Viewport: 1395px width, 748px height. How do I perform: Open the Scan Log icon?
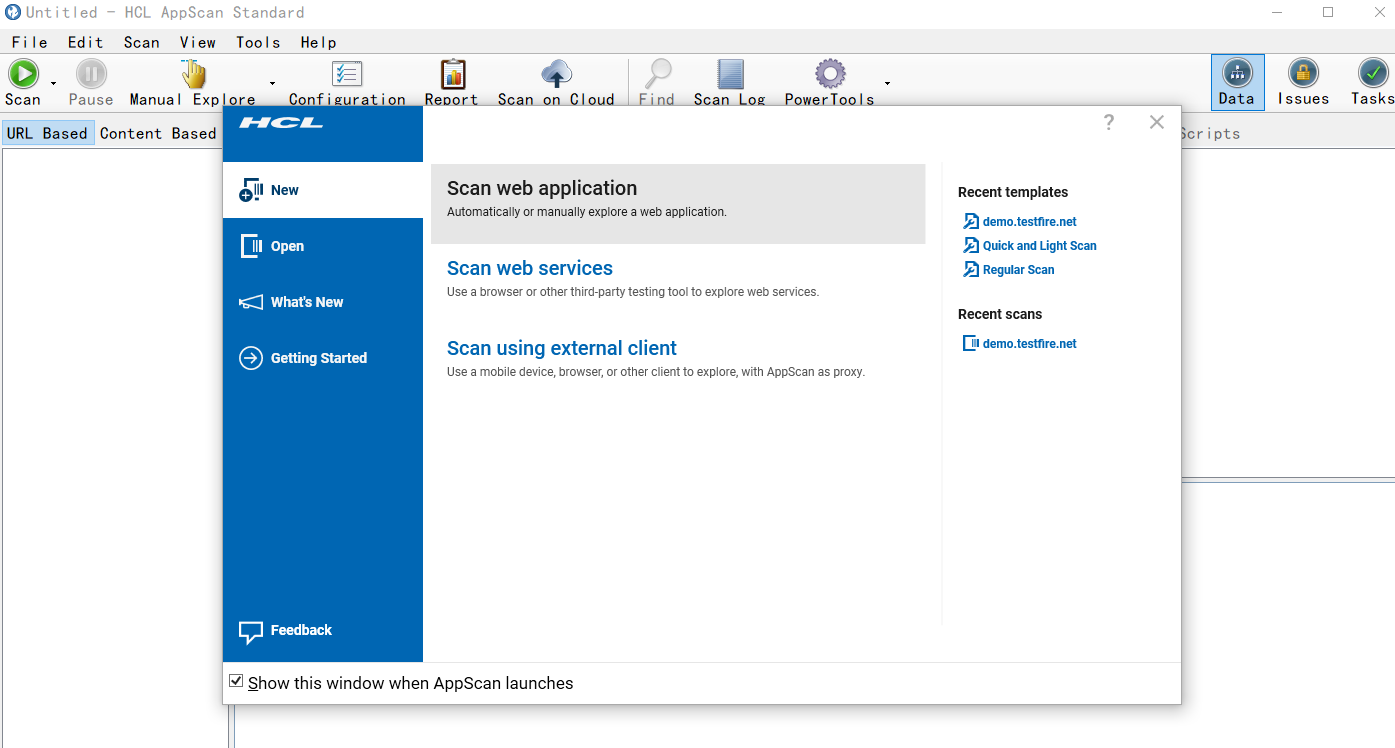(730, 74)
